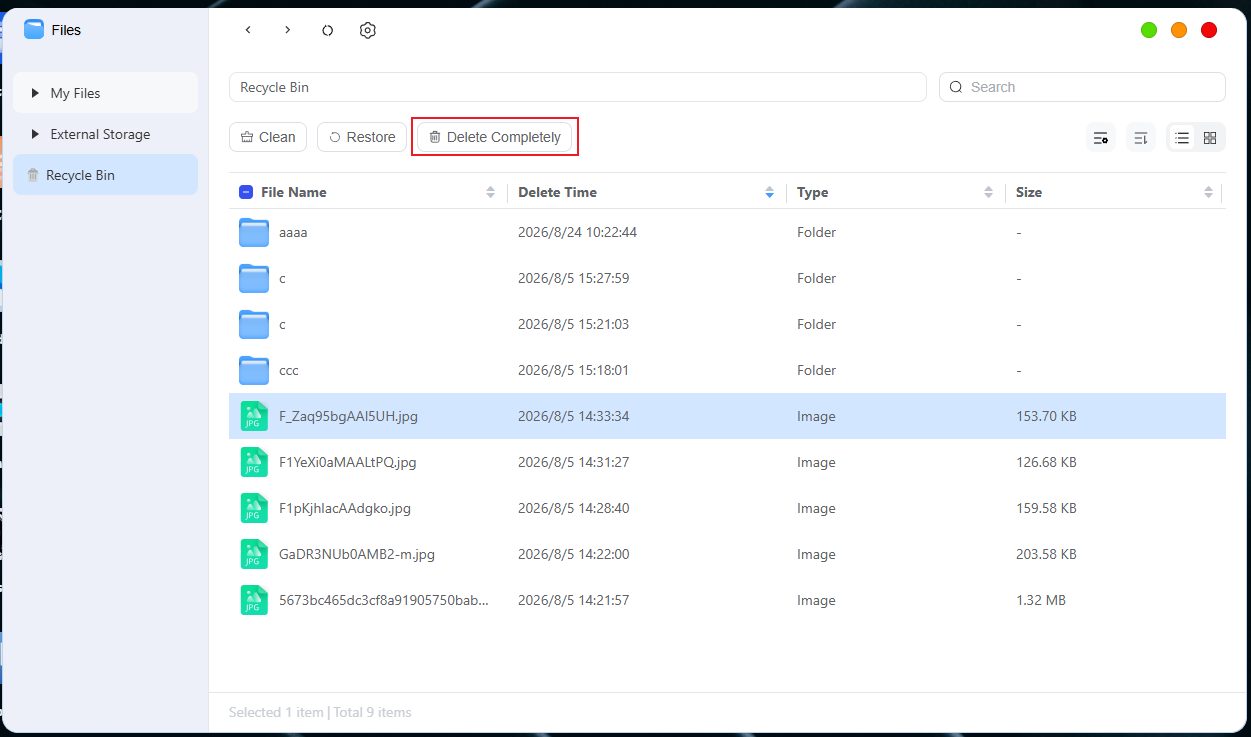Click the refresh icon in the top bar
The image size is (1251, 737).
pos(327,30)
